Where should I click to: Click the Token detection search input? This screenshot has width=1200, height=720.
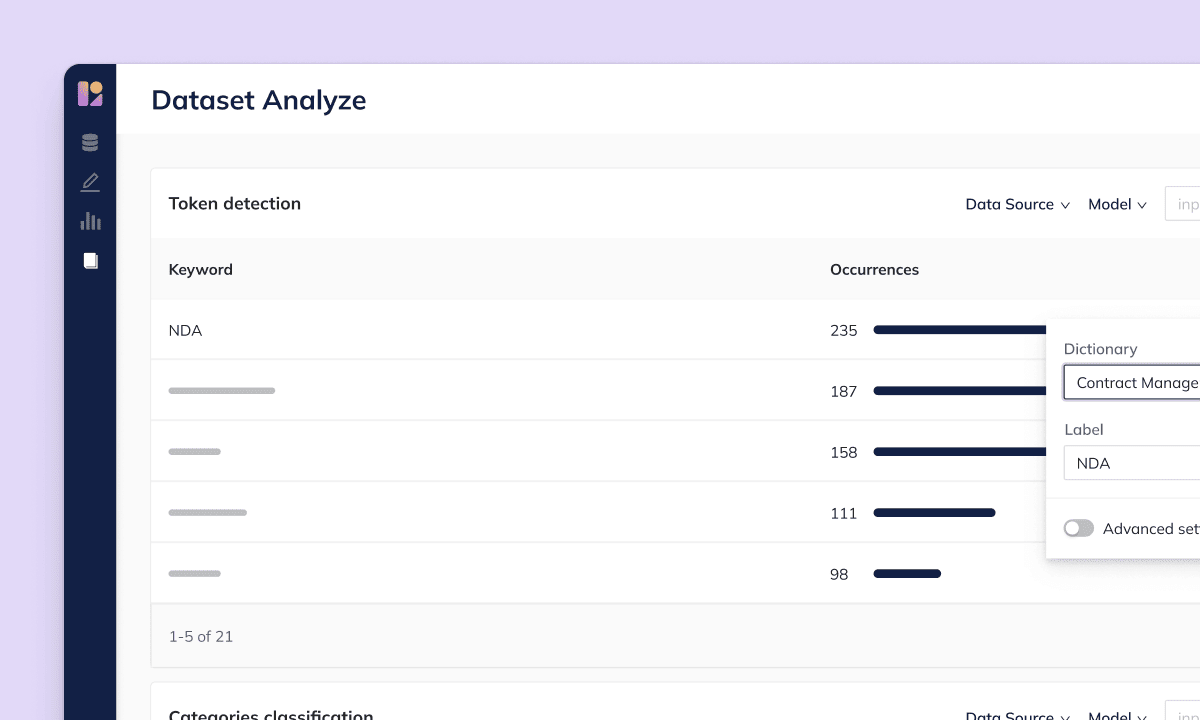click(1183, 204)
